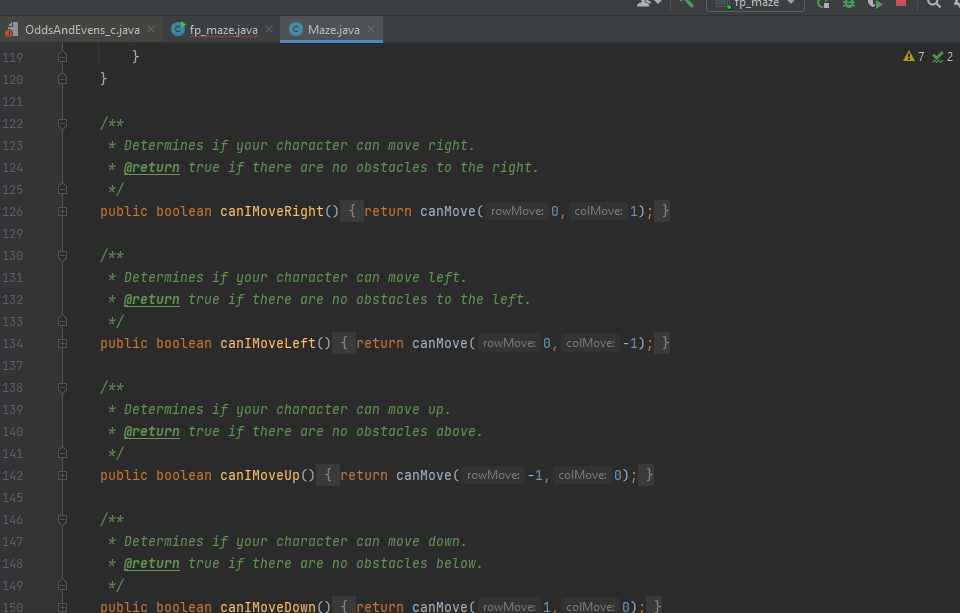Click line number 142 in the gutter
The image size is (960, 613).
(x=13, y=476)
